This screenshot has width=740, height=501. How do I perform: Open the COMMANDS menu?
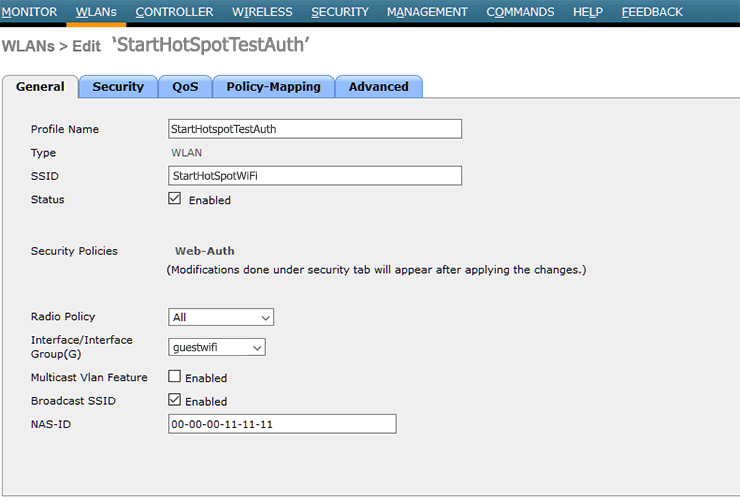point(520,12)
